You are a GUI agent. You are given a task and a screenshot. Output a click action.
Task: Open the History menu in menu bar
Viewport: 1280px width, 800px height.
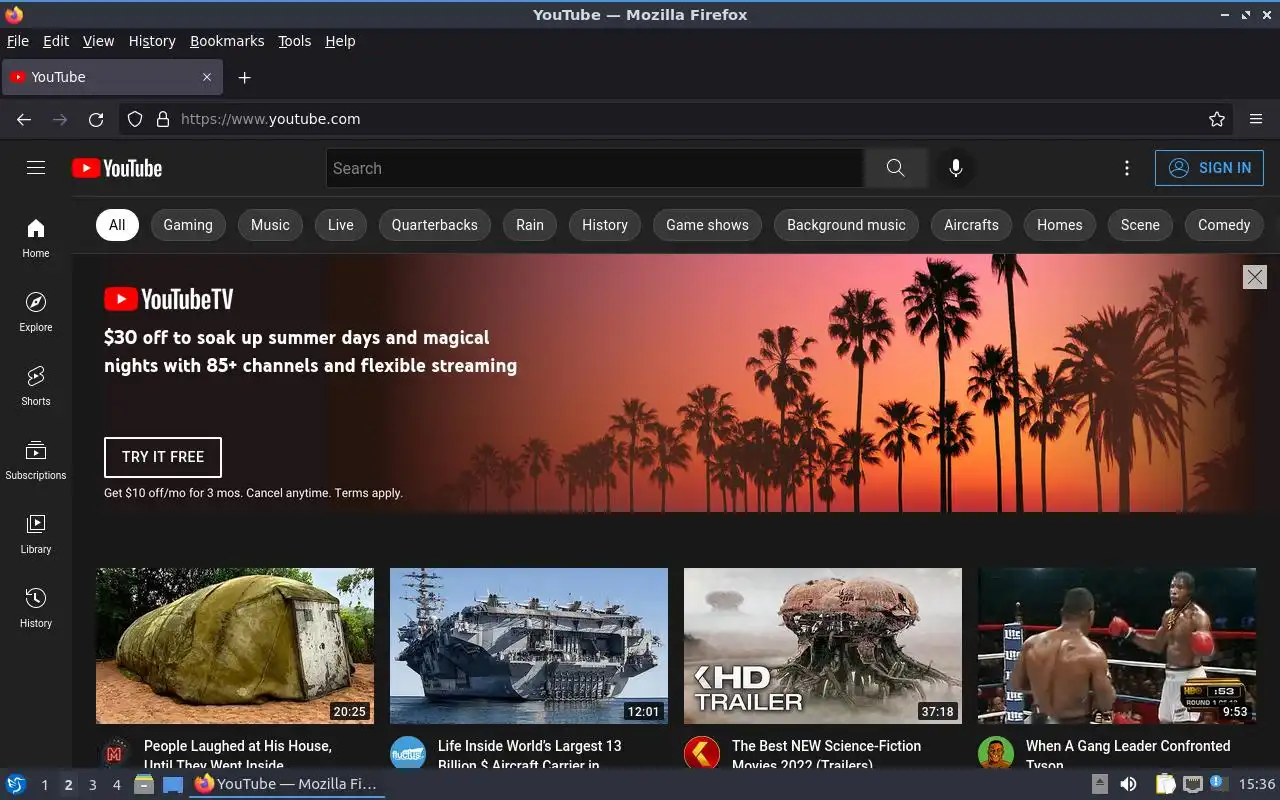(152, 41)
